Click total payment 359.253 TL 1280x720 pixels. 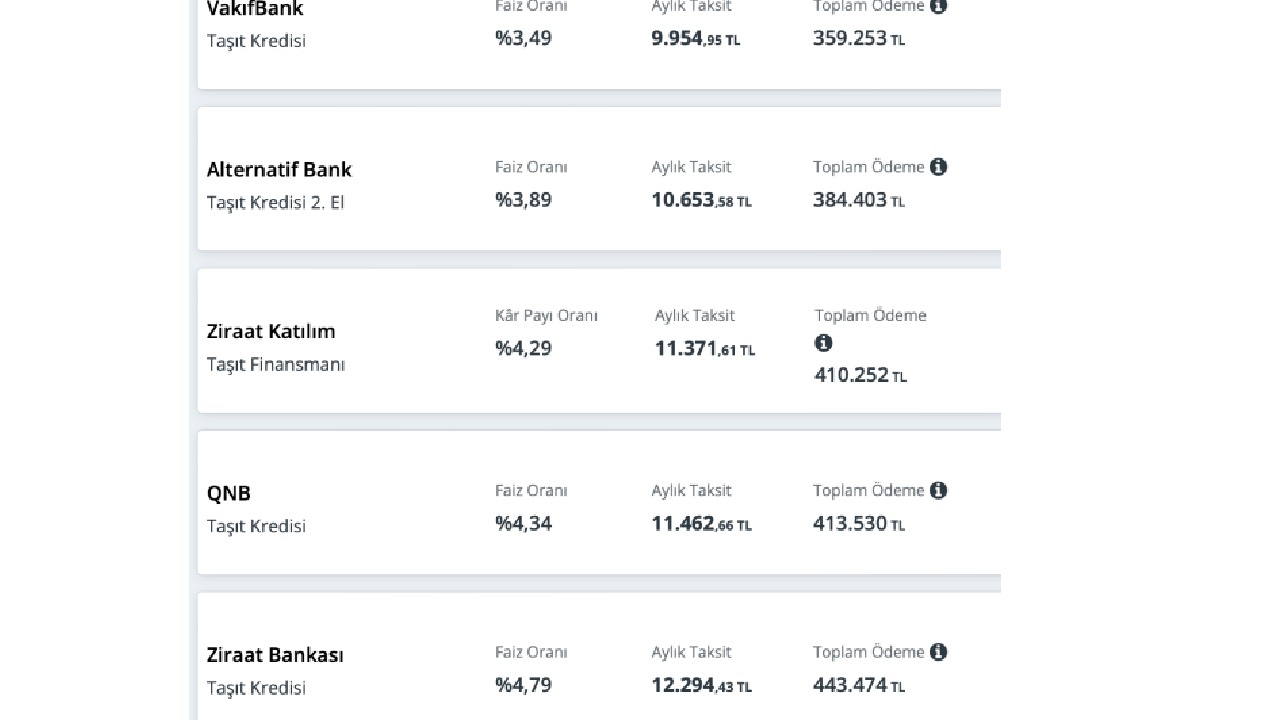click(859, 38)
